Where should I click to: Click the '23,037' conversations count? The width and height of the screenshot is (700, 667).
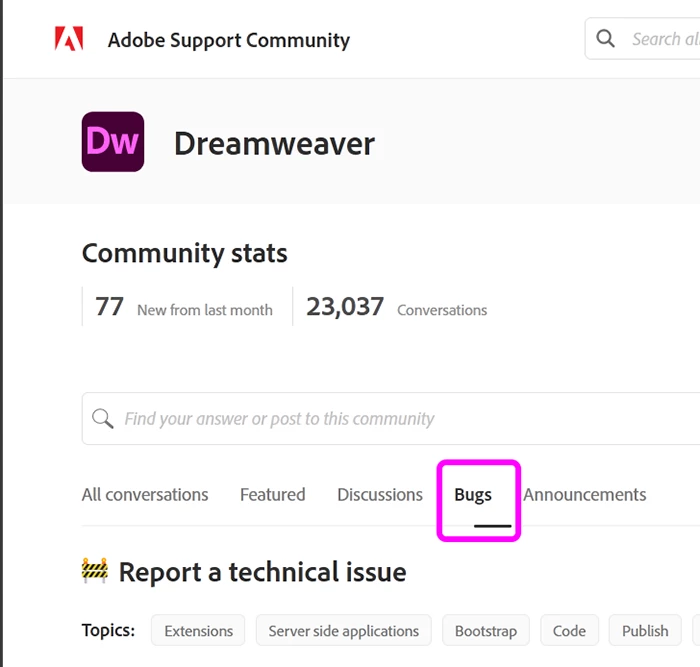coord(345,307)
